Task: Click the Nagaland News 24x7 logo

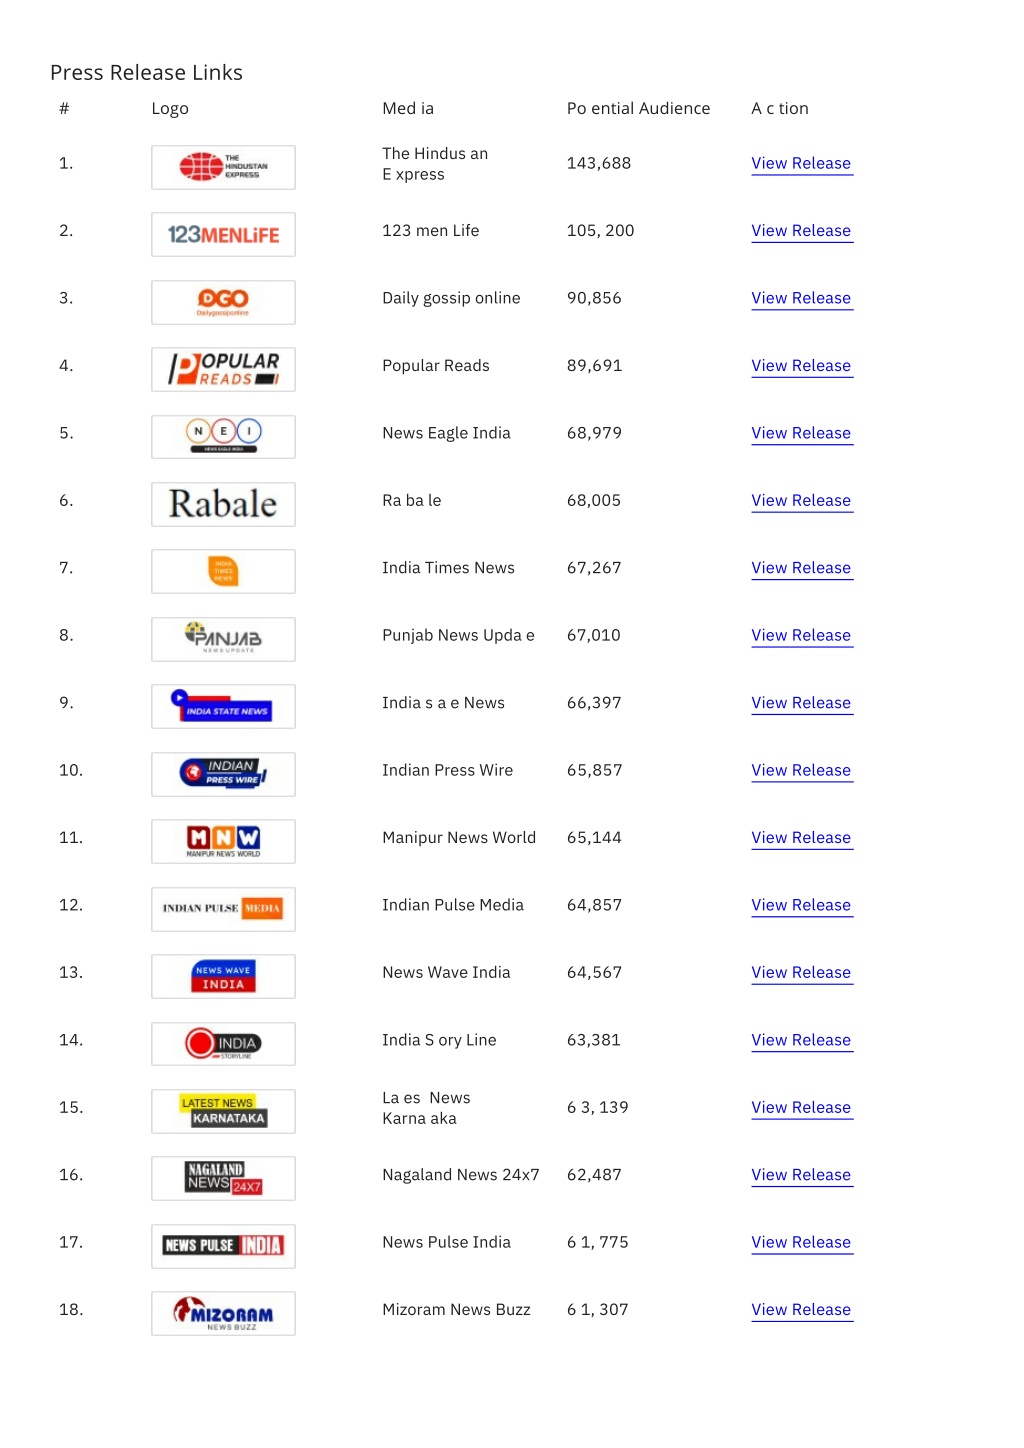Action: [223, 1178]
